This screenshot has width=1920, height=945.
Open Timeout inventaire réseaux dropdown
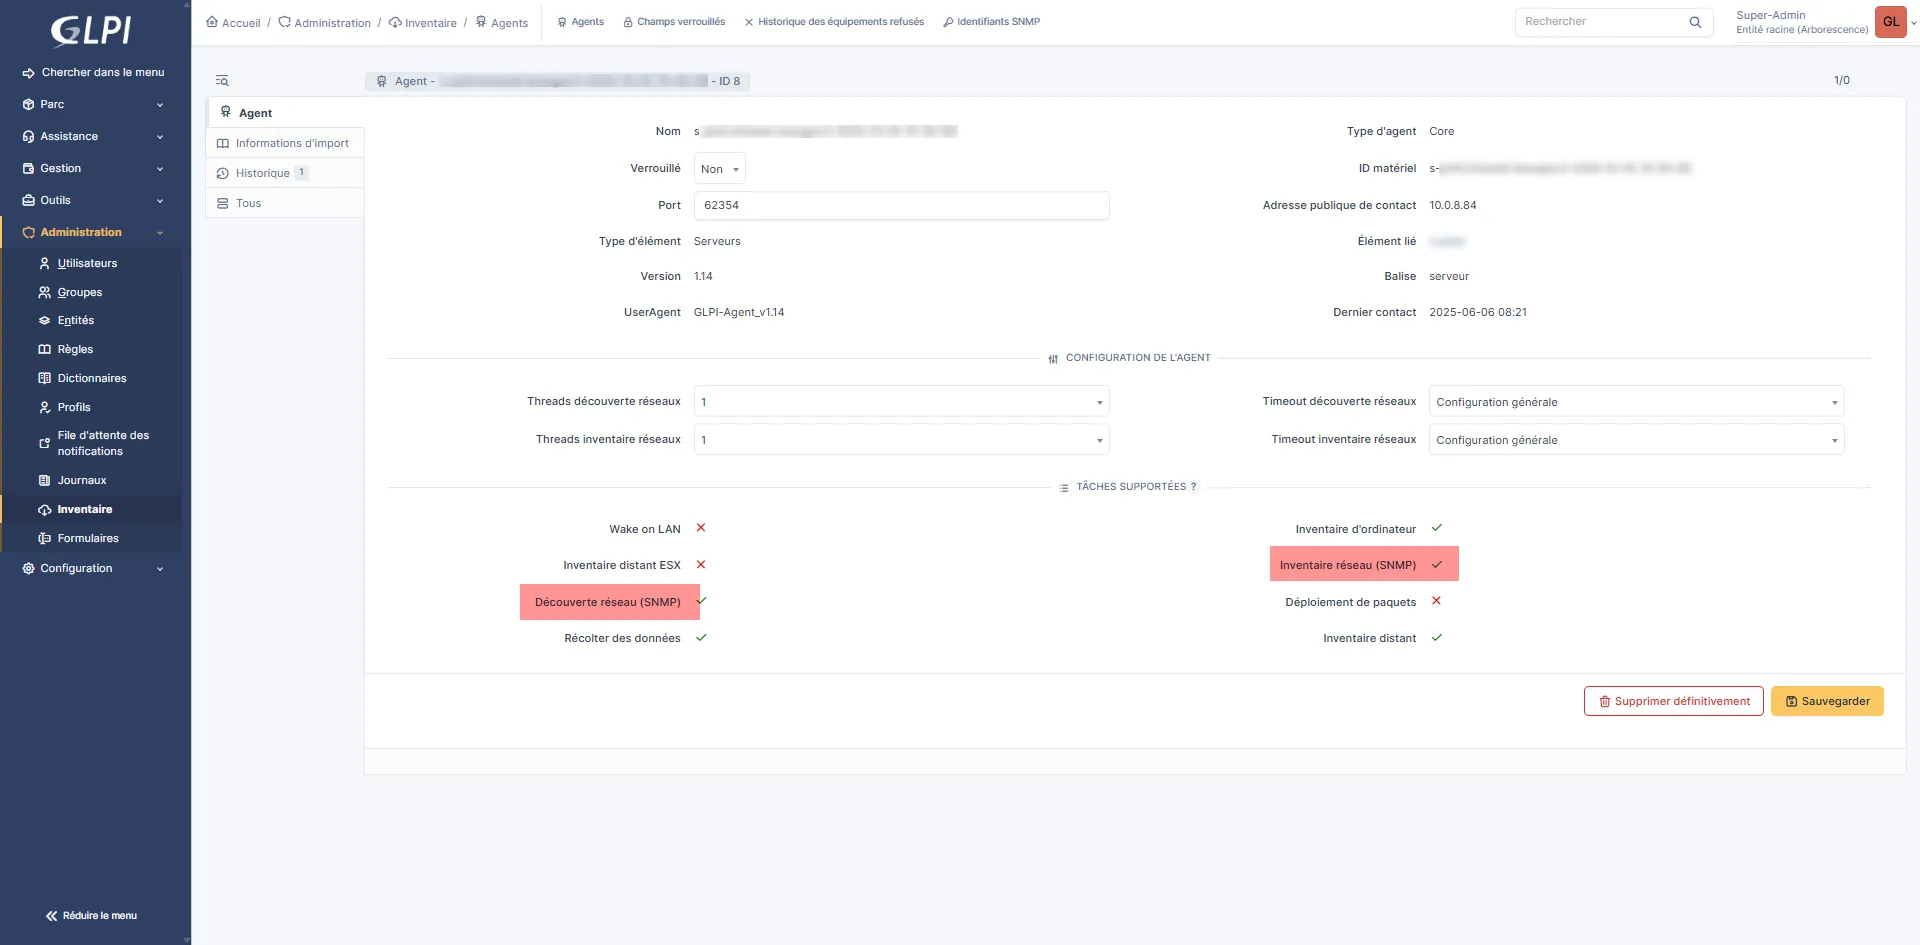[x=1635, y=440]
